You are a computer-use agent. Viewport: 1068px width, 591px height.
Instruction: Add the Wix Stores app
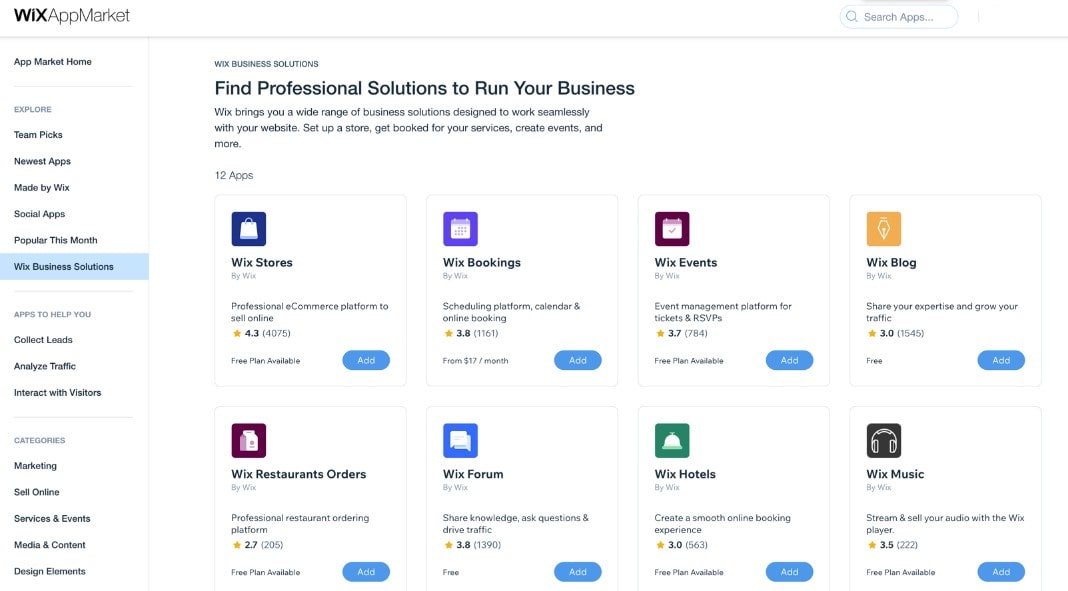click(366, 360)
